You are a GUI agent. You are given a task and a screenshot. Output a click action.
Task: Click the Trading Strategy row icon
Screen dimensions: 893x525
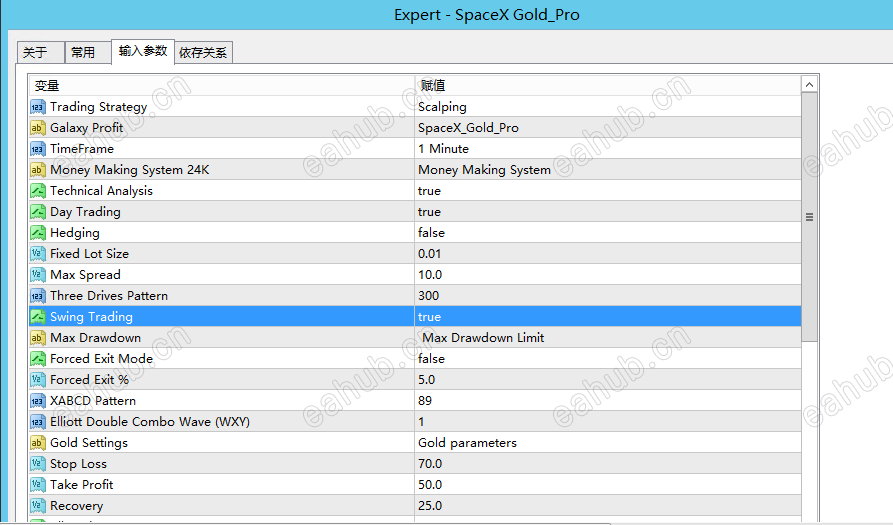pyautogui.click(x=38, y=107)
